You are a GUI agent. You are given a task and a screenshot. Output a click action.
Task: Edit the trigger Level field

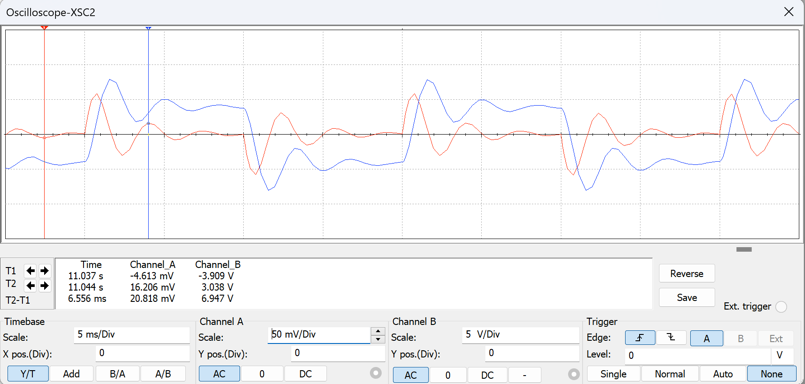pos(697,355)
